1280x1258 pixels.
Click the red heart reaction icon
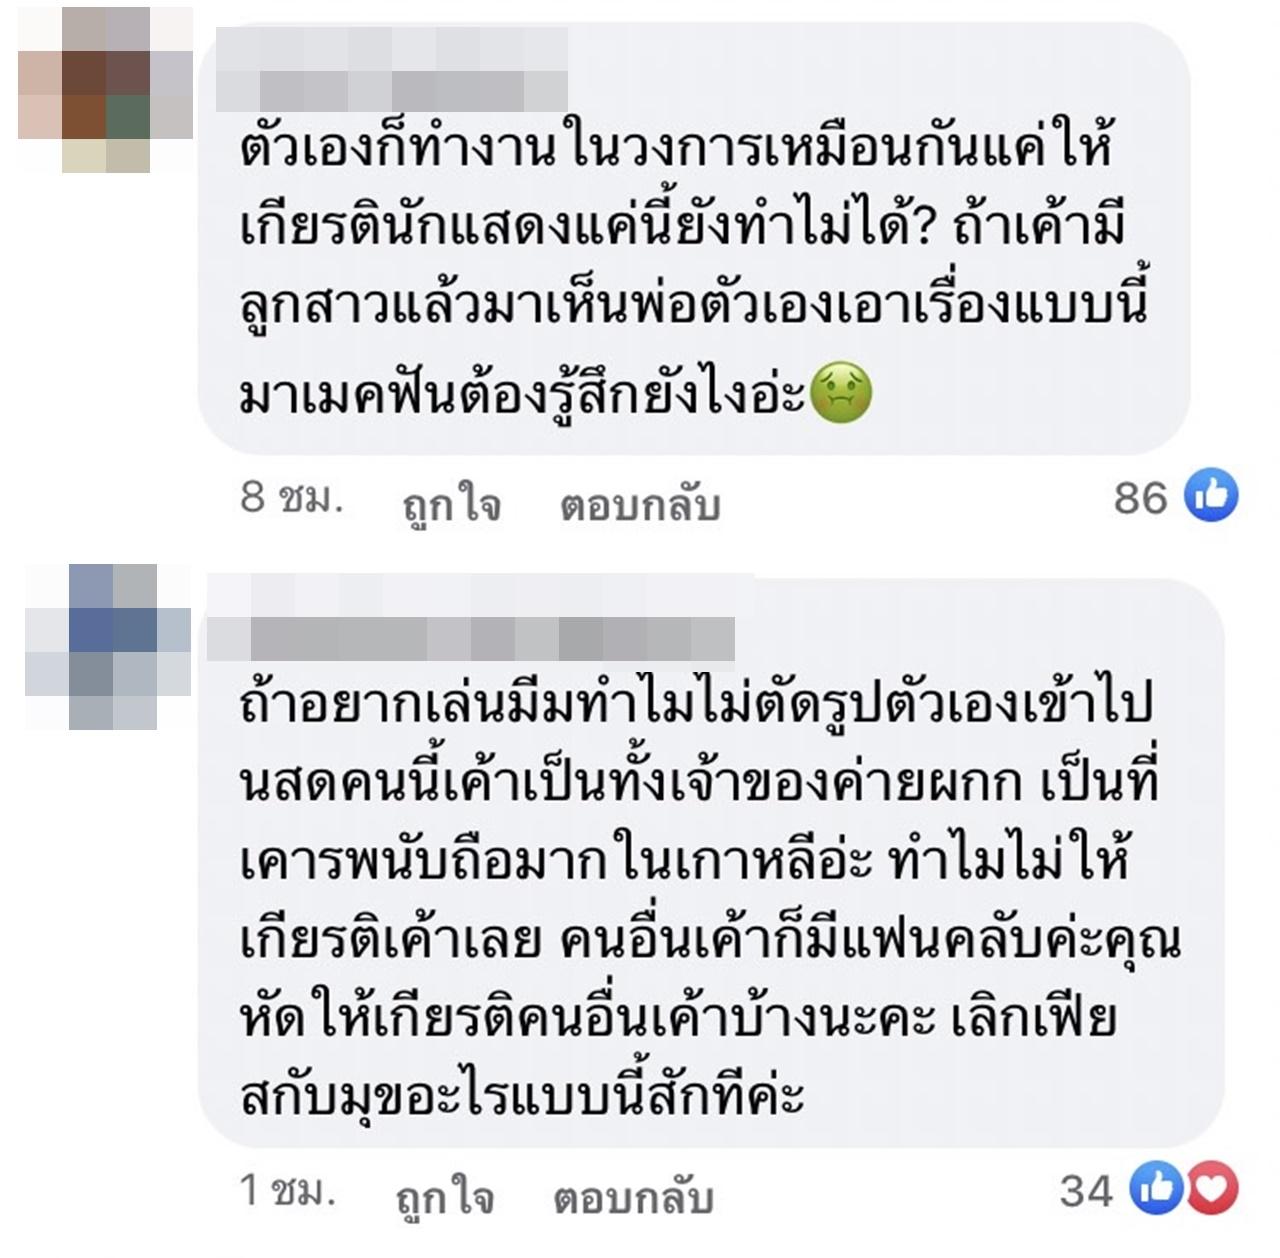coord(1212,1189)
